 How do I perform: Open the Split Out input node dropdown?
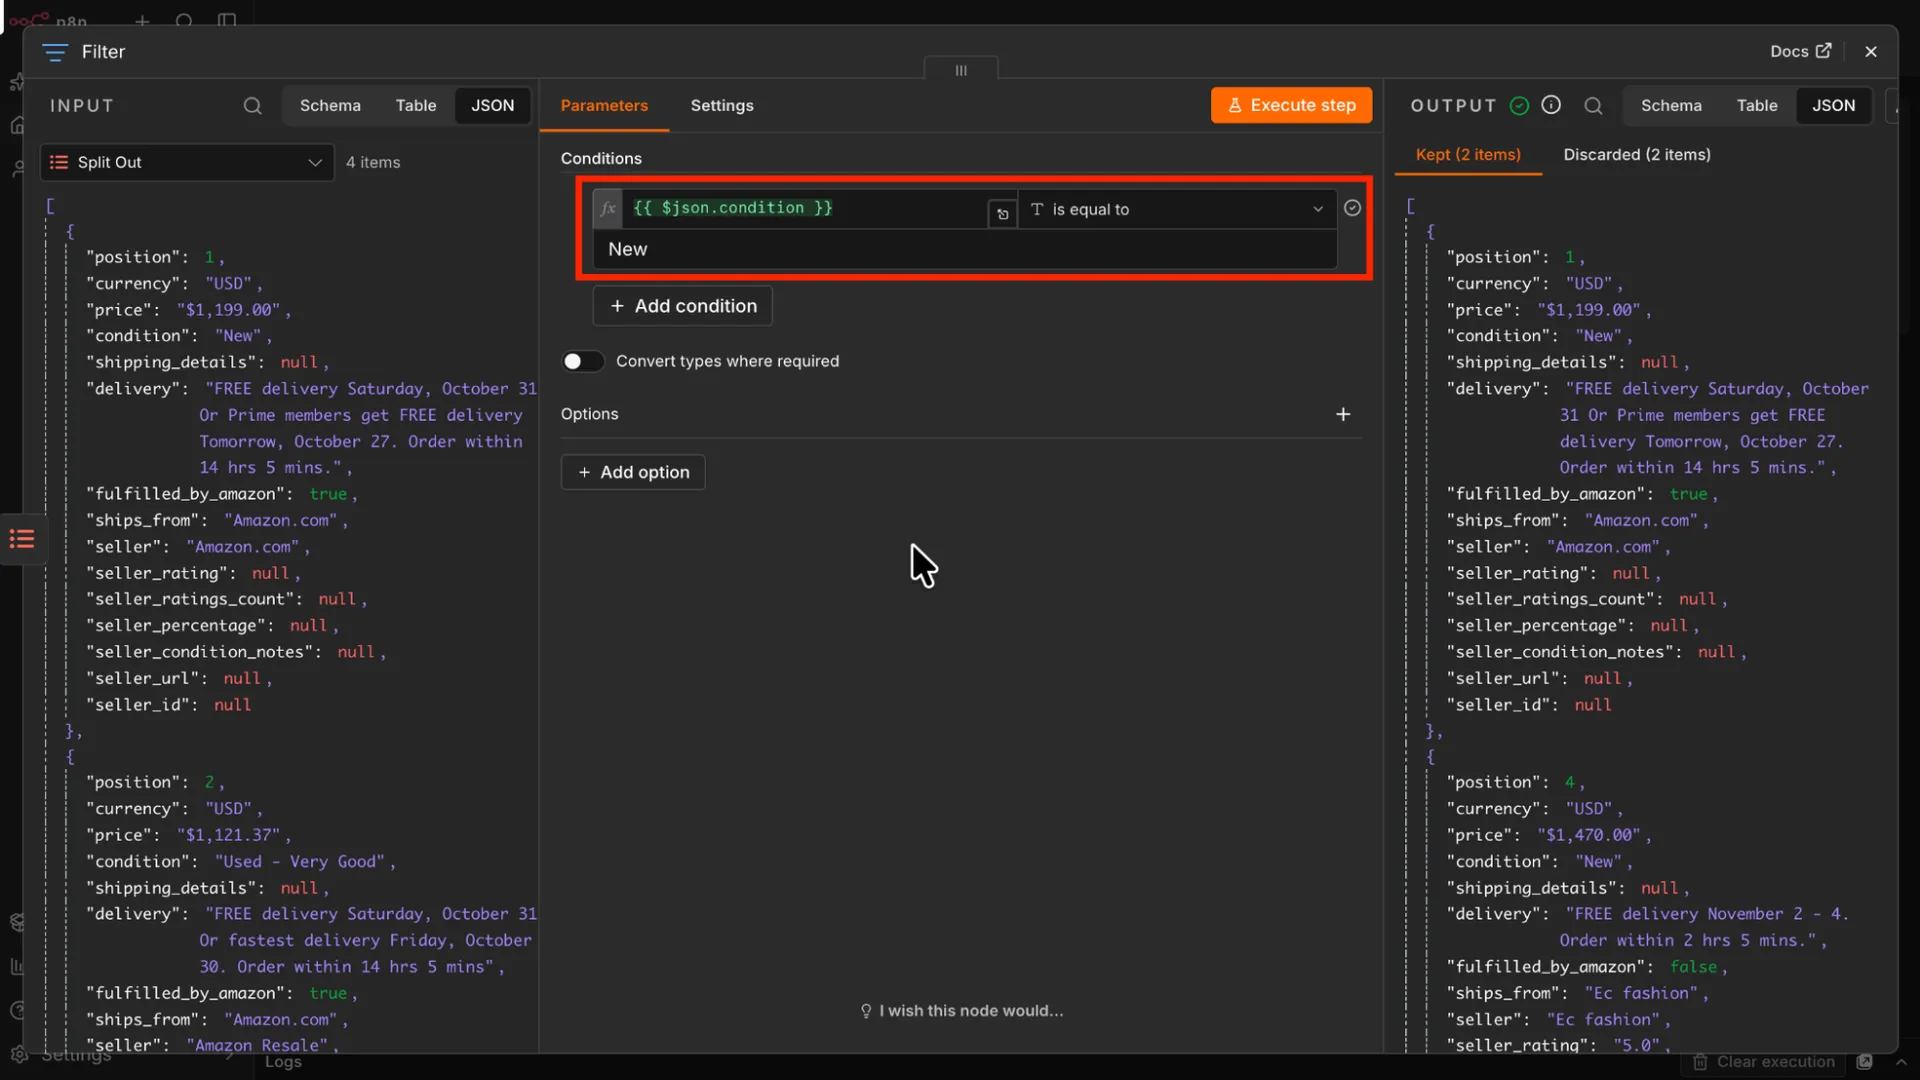click(187, 162)
